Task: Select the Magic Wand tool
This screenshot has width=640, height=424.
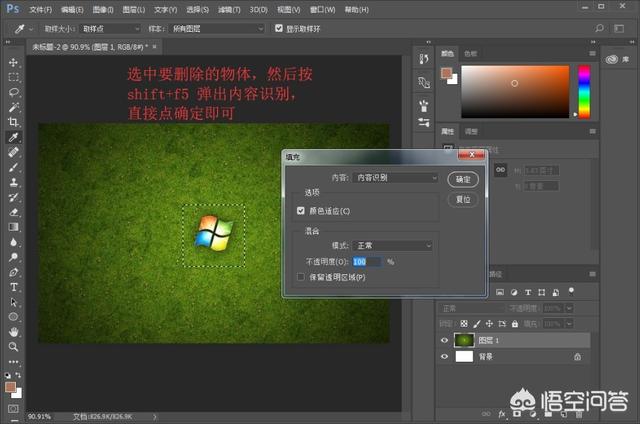Action: (14, 107)
